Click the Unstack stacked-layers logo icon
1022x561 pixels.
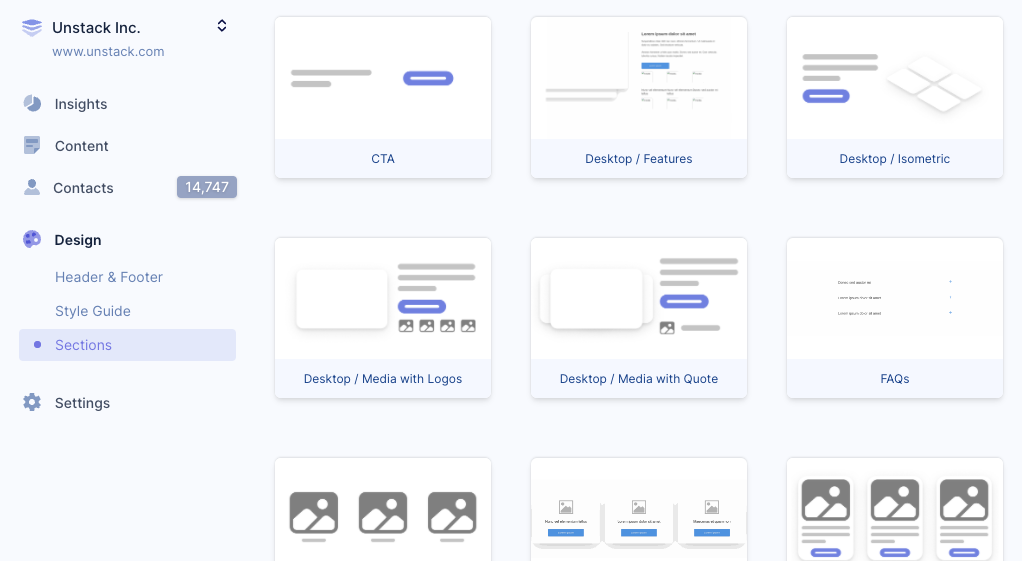click(32, 28)
